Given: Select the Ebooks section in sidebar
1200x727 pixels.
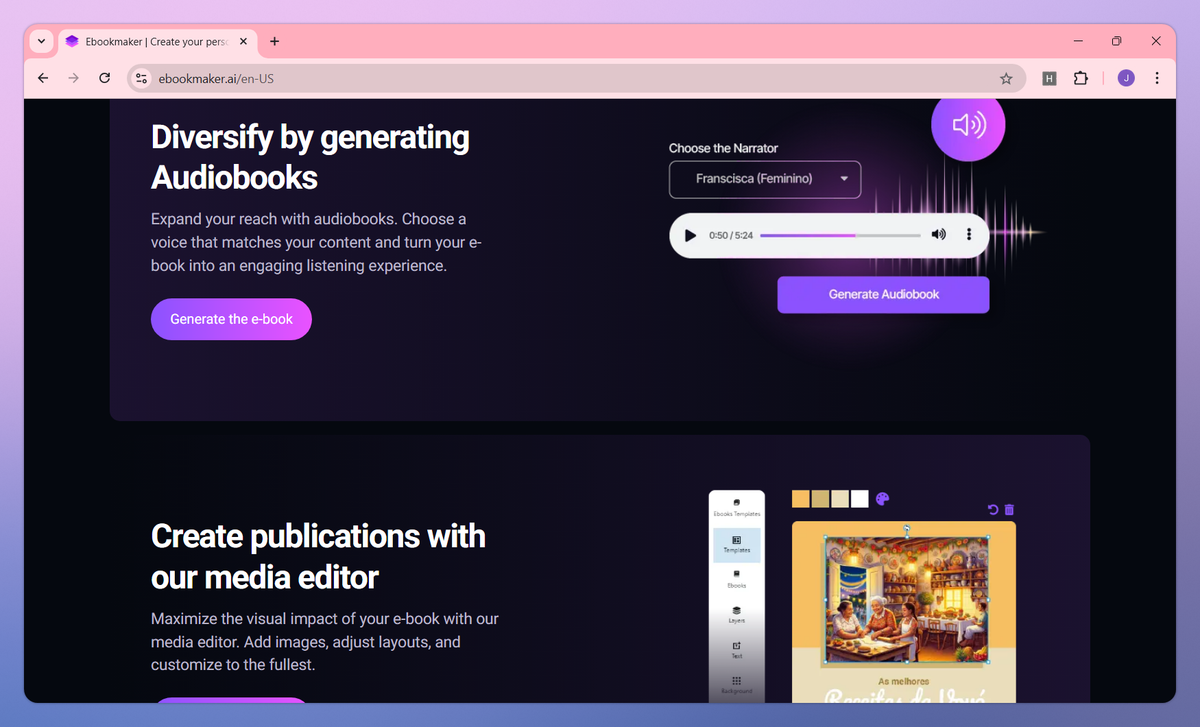Looking at the screenshot, I should pos(737,581).
